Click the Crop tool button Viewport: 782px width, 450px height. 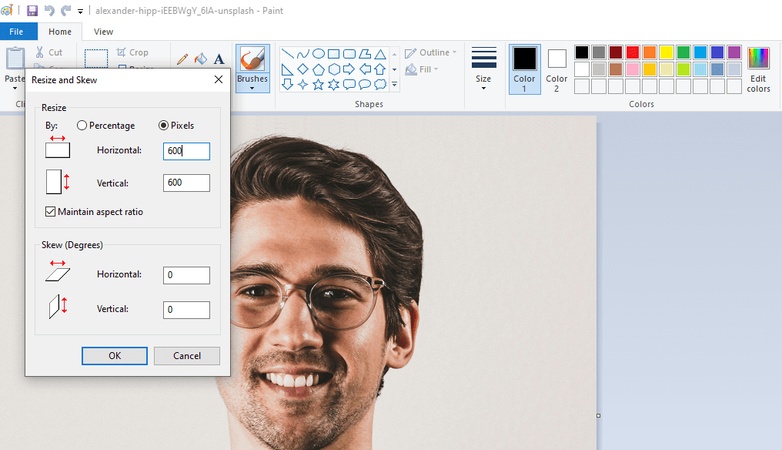133,52
